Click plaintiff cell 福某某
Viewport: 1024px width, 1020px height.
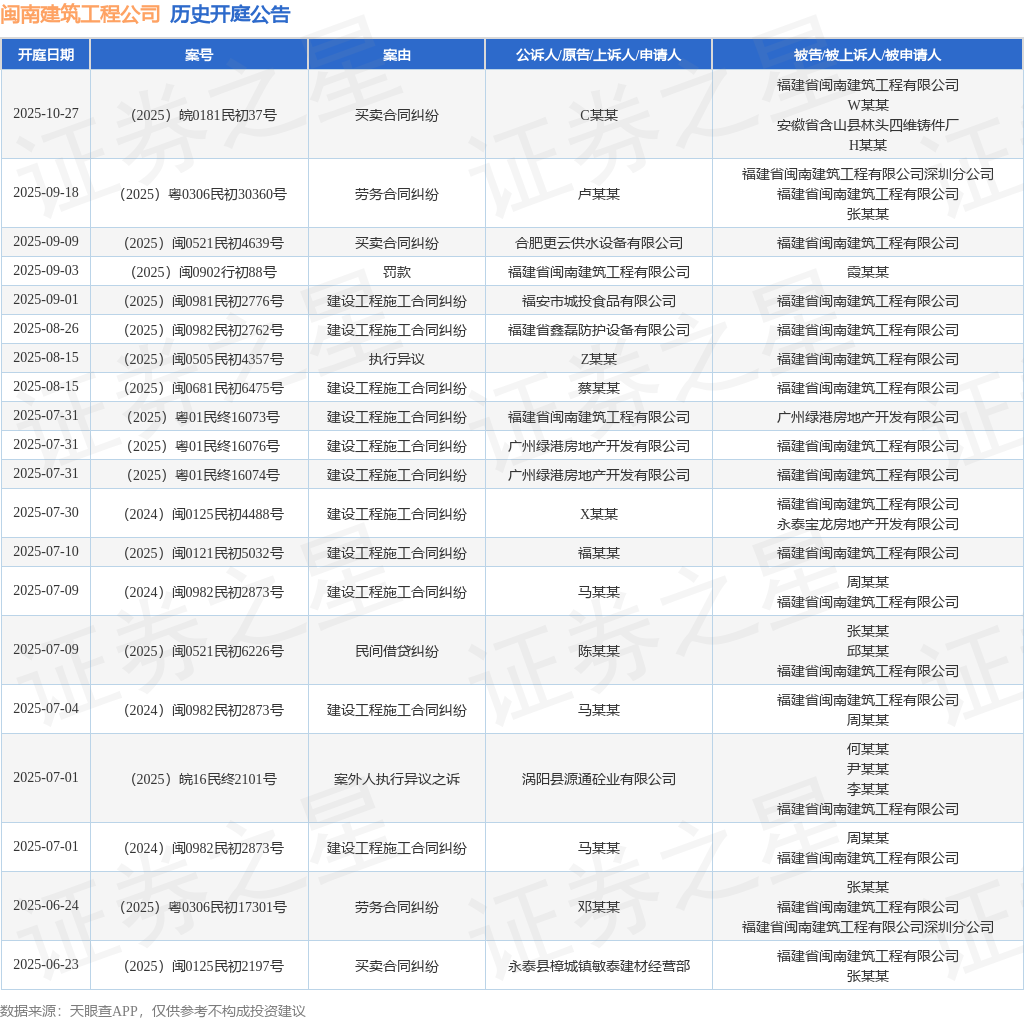tap(598, 553)
